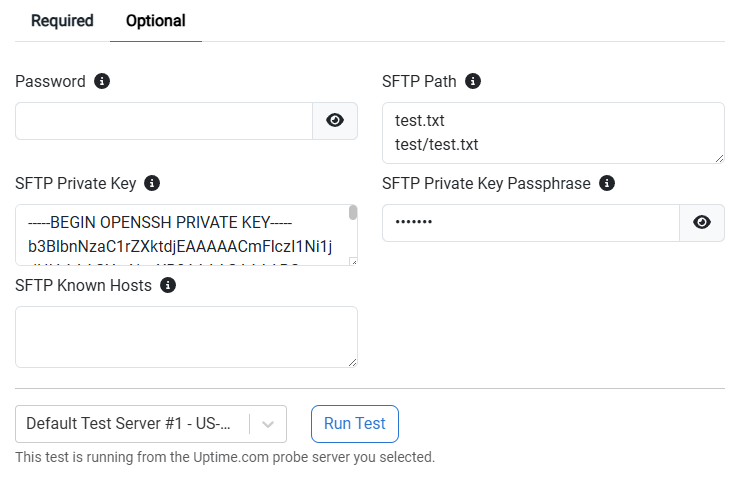
Task: Click the Private Key Passphrase info icon
Action: [607, 183]
